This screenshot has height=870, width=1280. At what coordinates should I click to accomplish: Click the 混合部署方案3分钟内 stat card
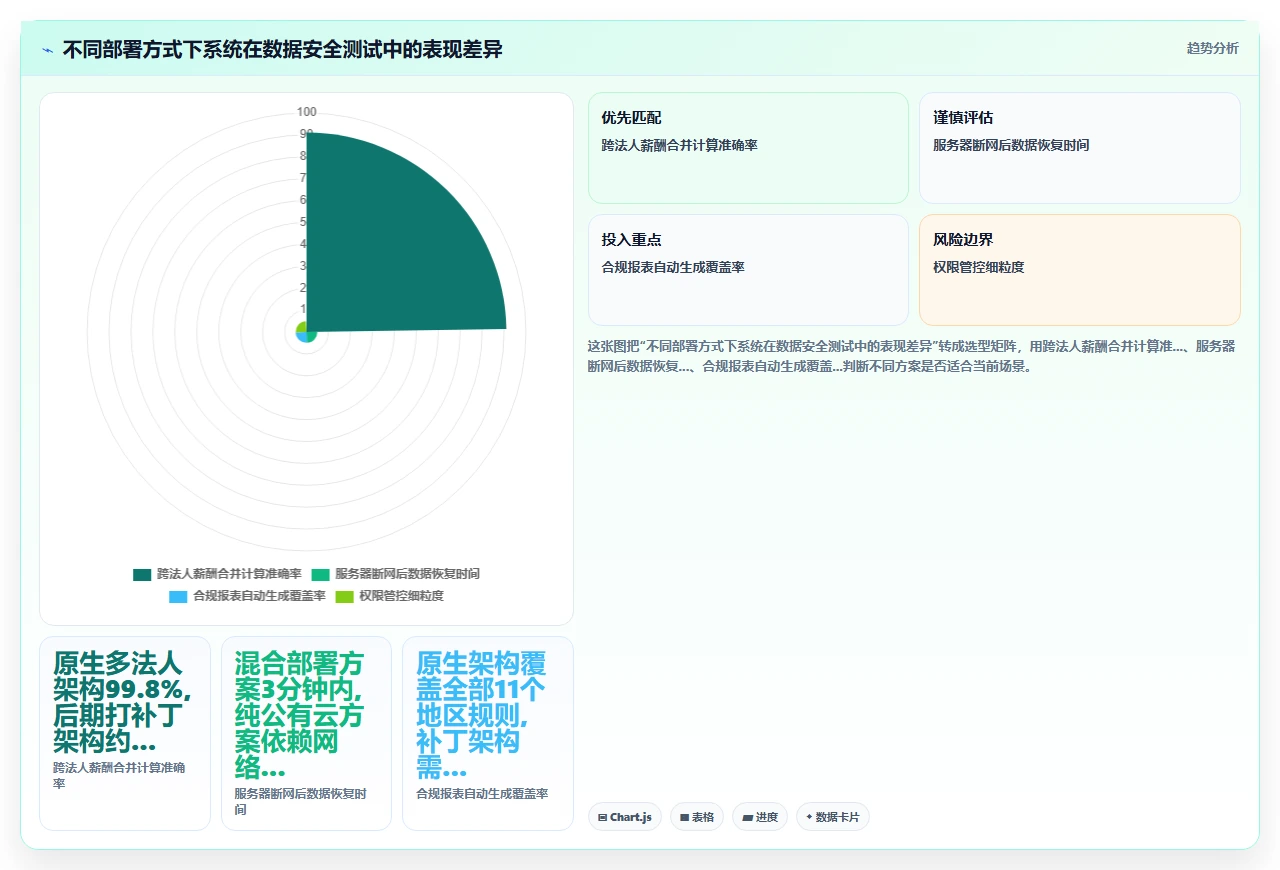[x=306, y=733]
